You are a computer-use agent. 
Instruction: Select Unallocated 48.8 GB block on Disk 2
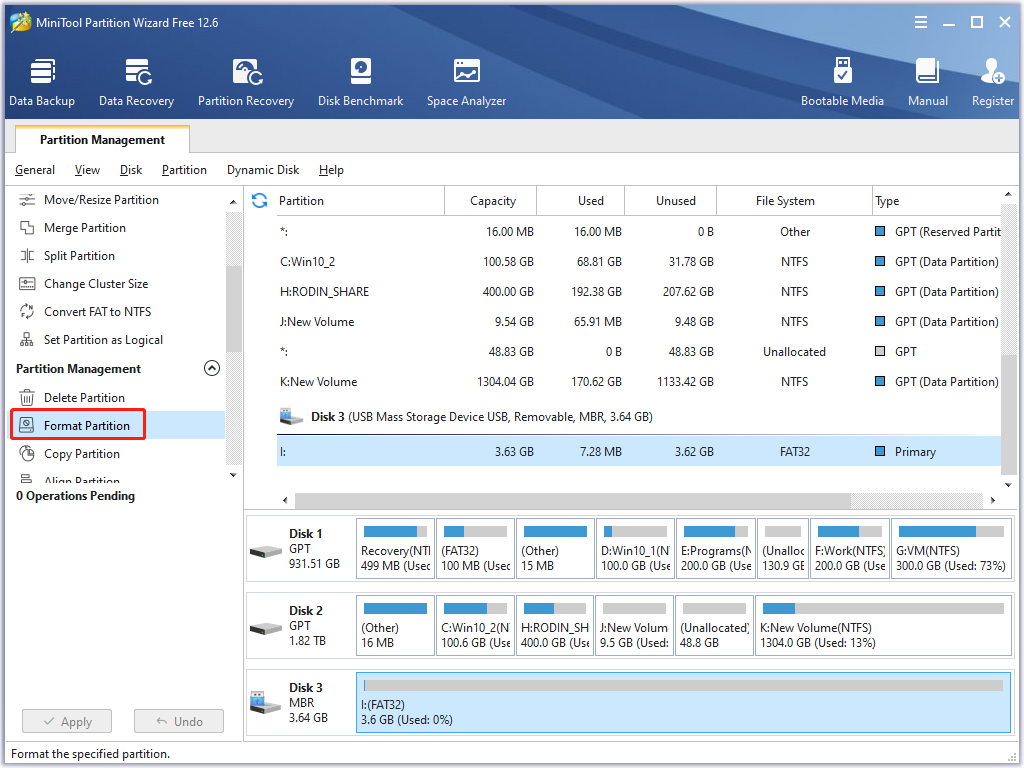tap(714, 626)
